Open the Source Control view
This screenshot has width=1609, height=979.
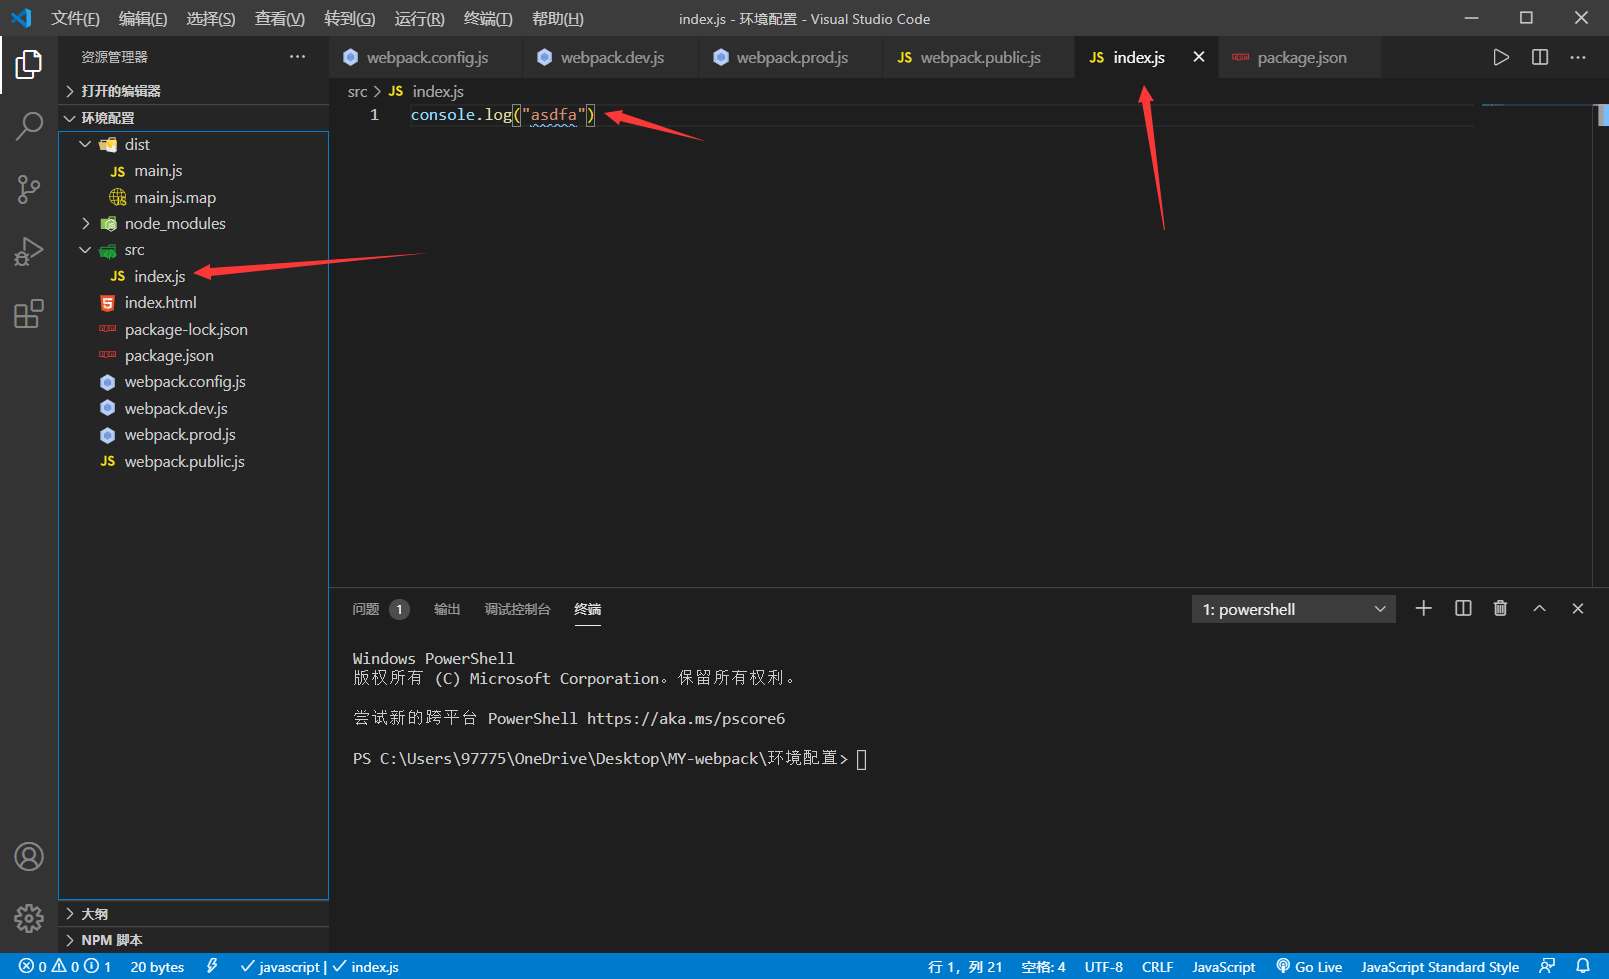coord(29,189)
